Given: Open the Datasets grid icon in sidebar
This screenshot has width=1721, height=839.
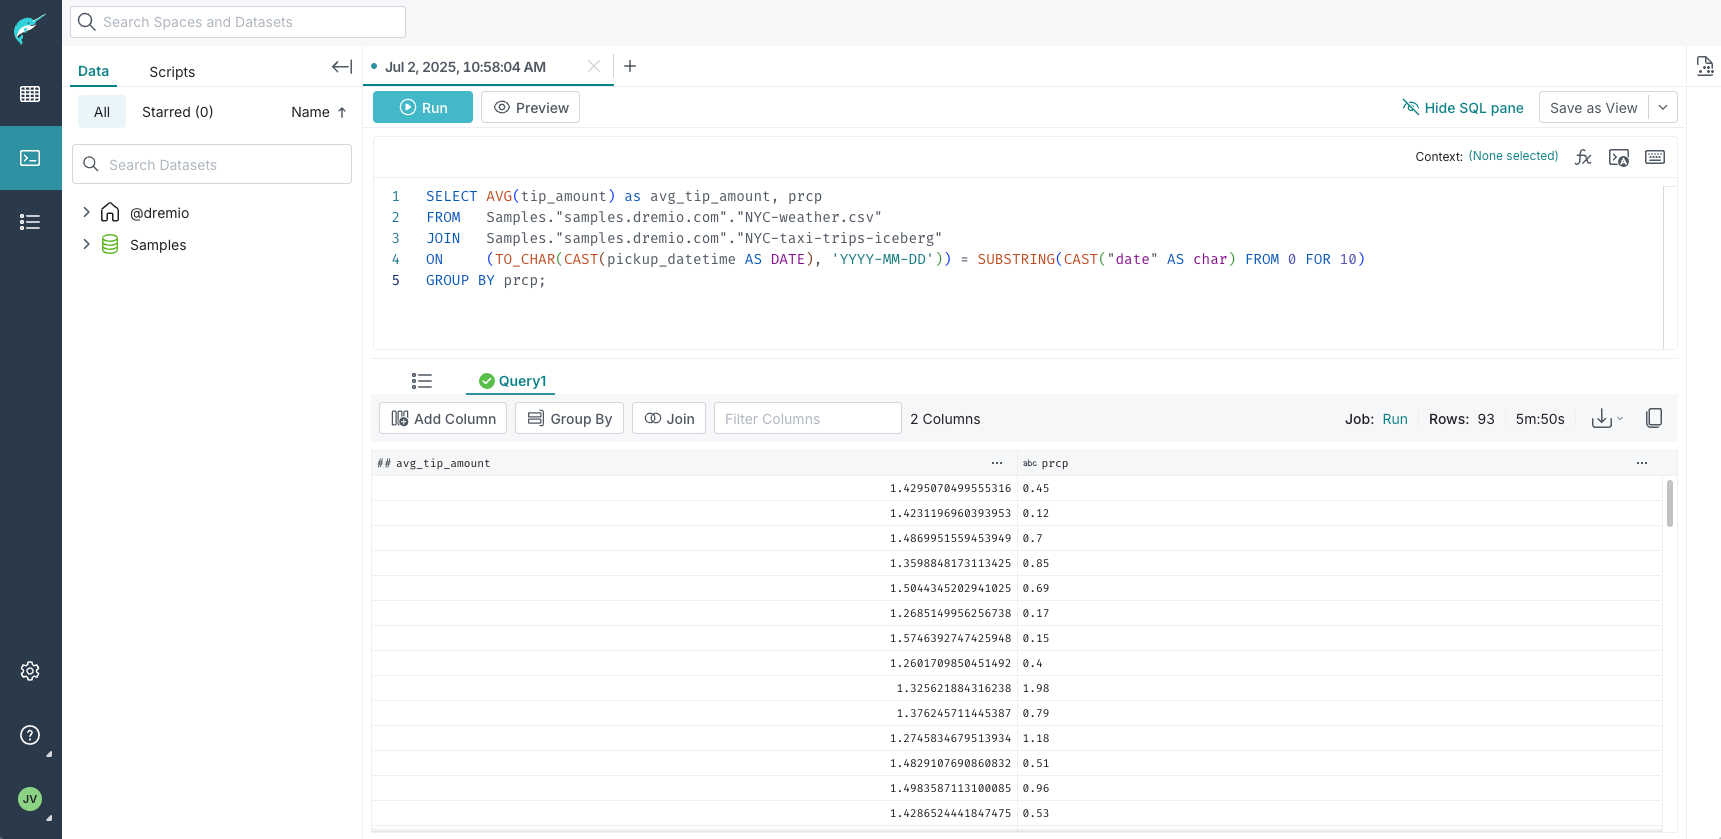Looking at the screenshot, I should [30, 94].
